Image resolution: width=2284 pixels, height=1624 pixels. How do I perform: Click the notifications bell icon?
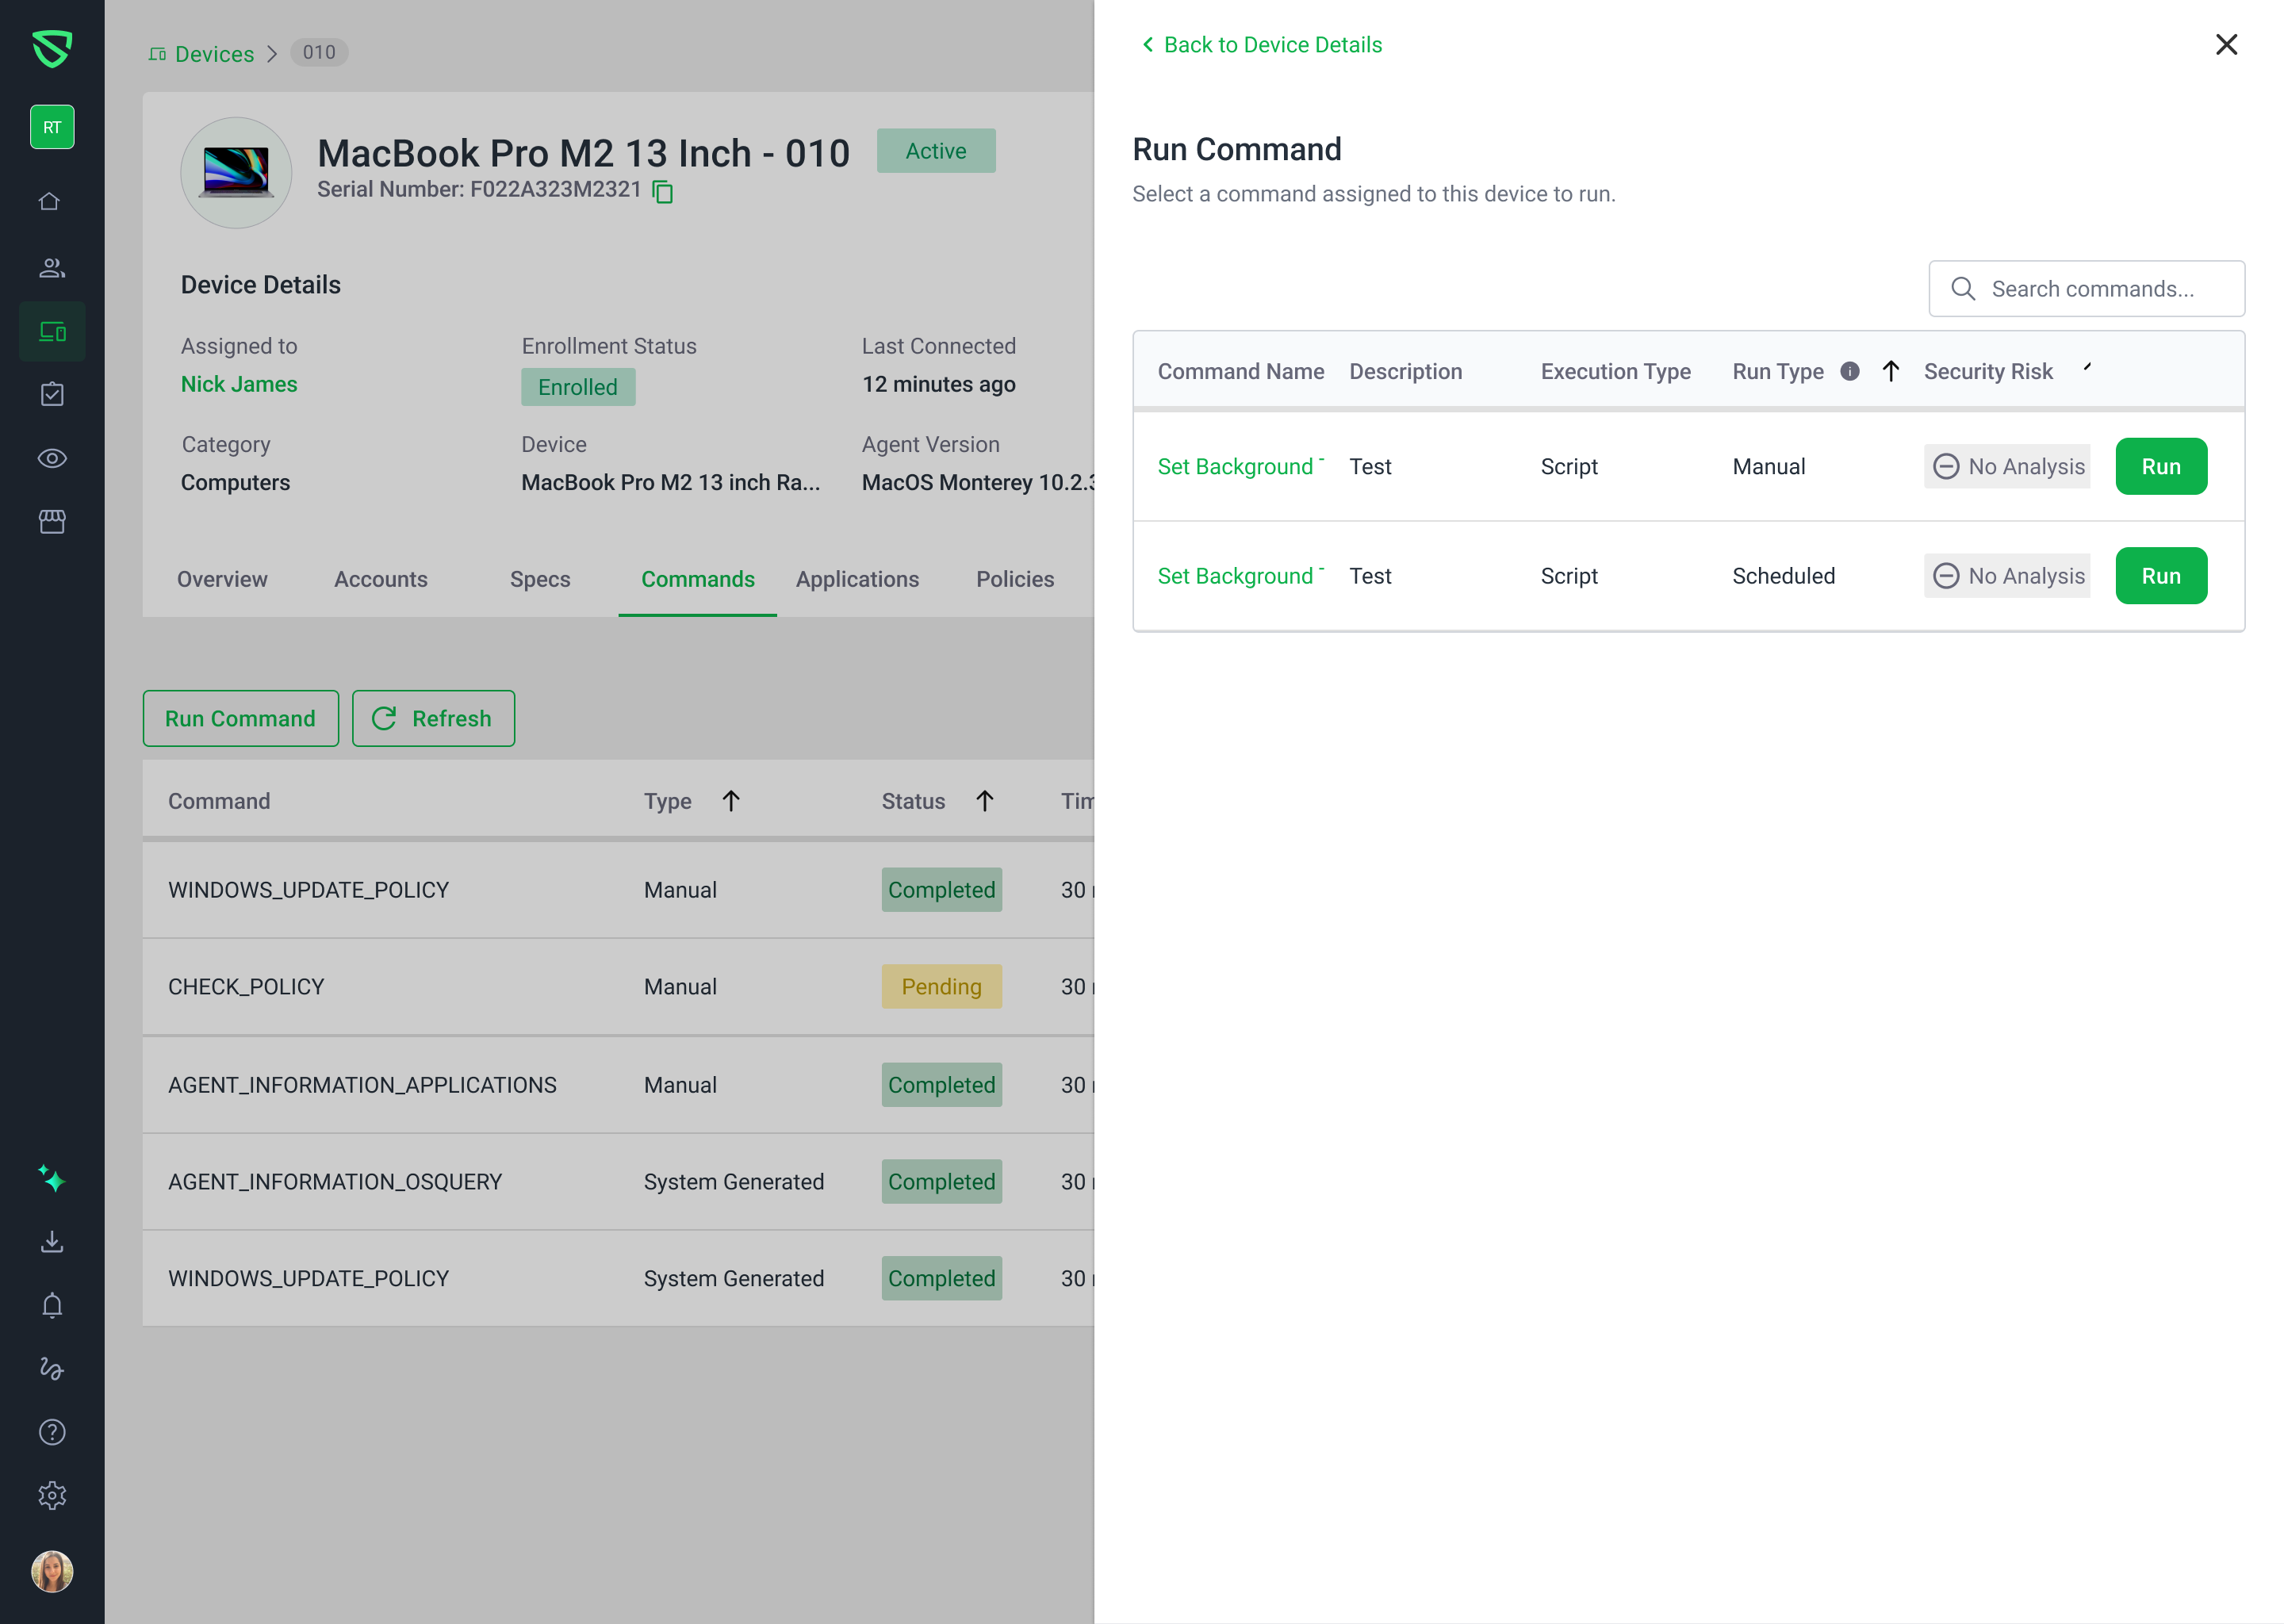pos(52,1305)
